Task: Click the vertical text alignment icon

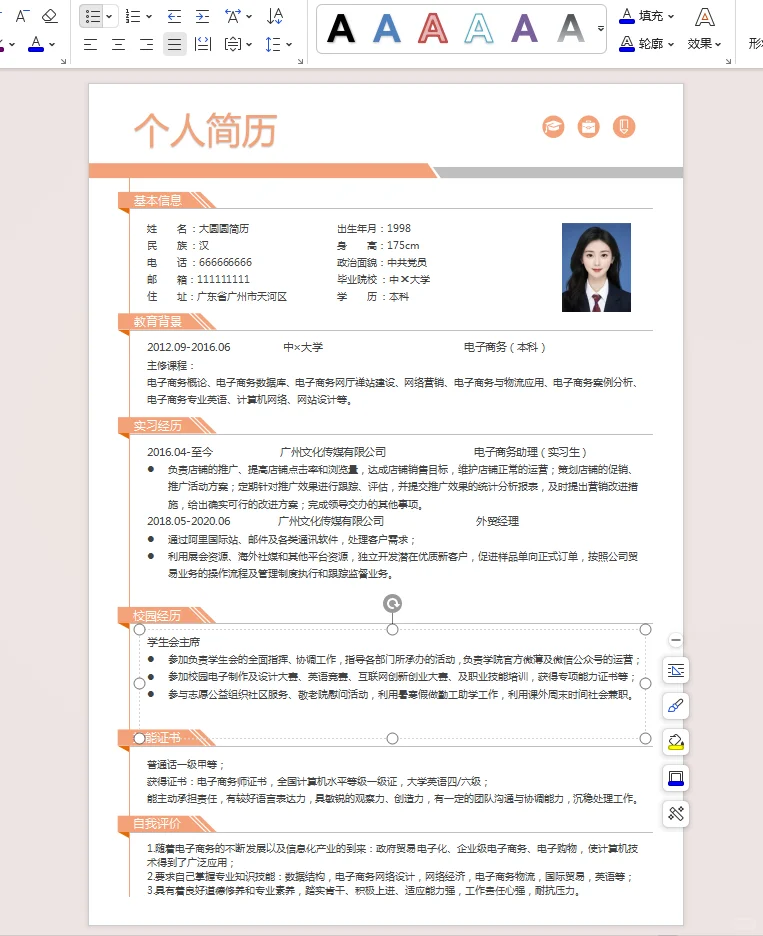Action: (x=233, y=44)
